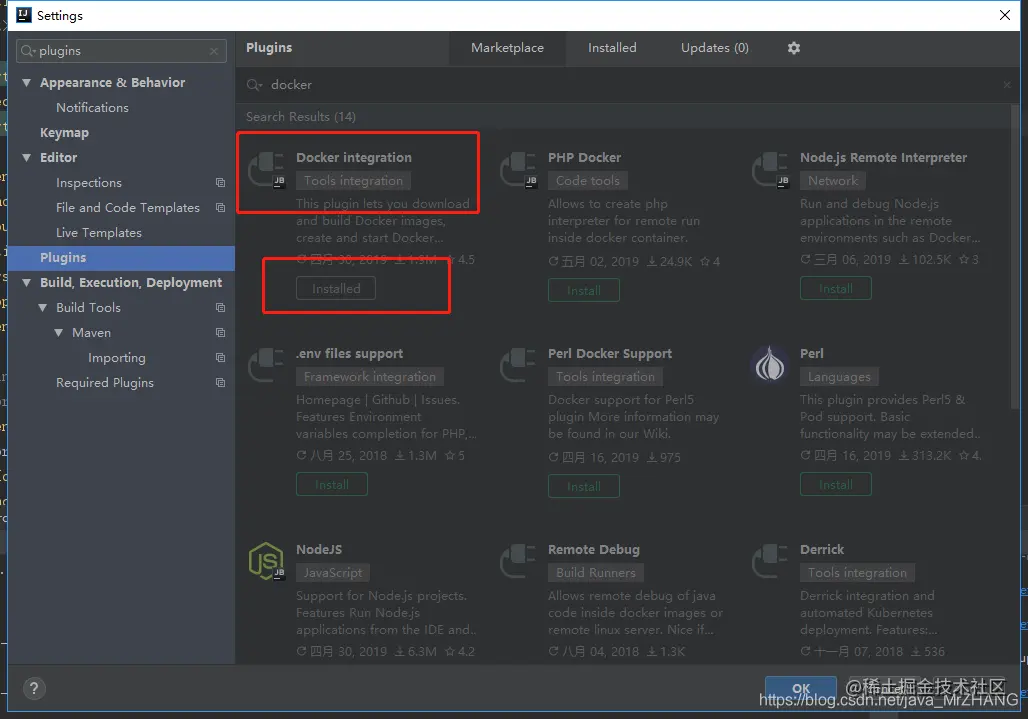
Task: Select Live Templates settings
Action: click(x=99, y=233)
